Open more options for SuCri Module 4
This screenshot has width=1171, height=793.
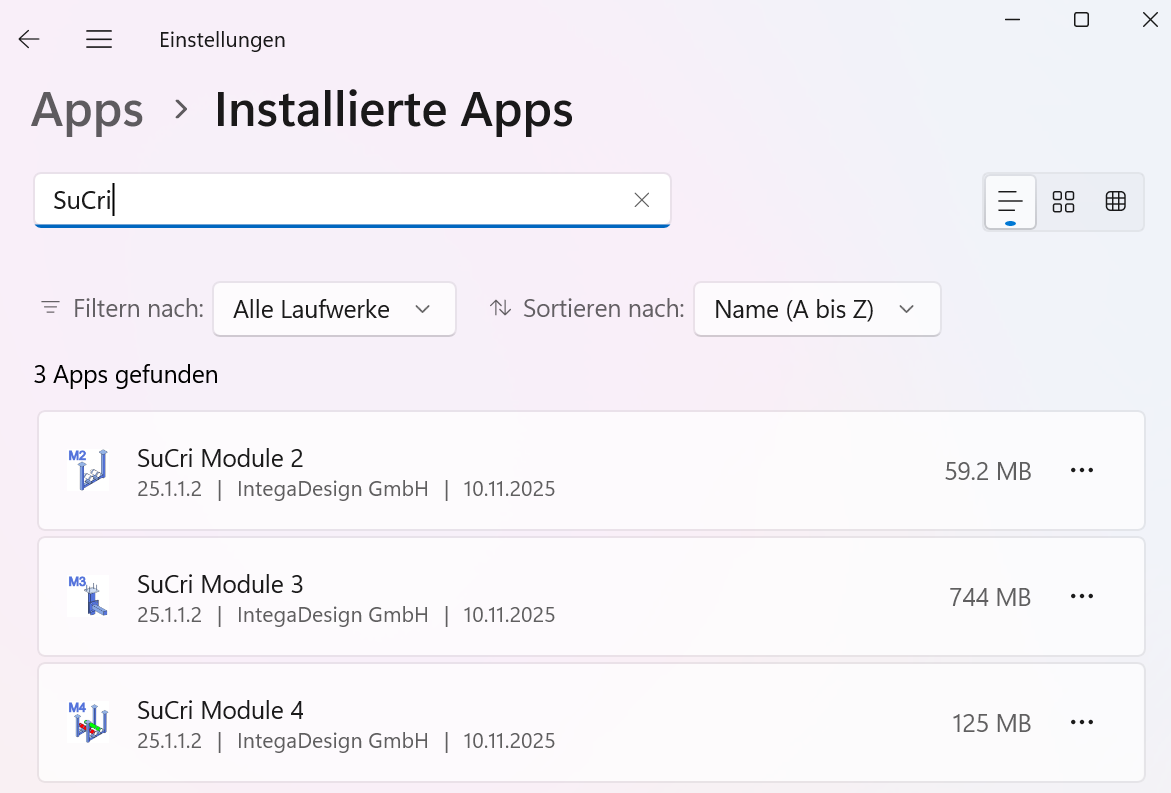point(1081,722)
